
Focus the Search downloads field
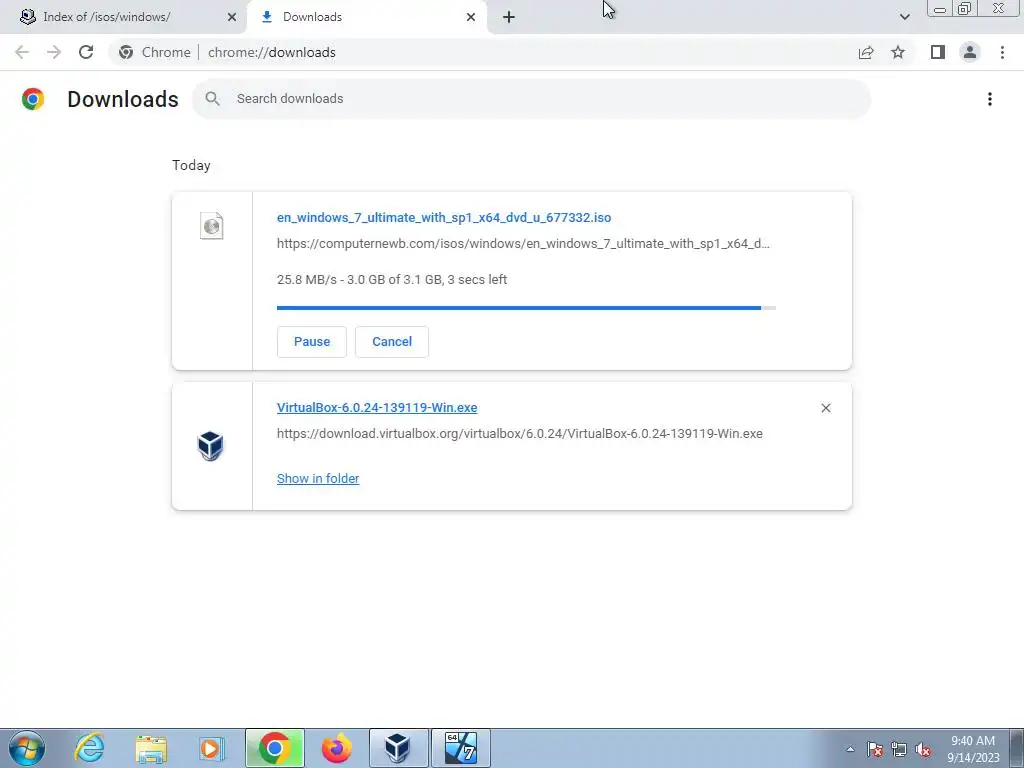pyautogui.click(x=532, y=99)
